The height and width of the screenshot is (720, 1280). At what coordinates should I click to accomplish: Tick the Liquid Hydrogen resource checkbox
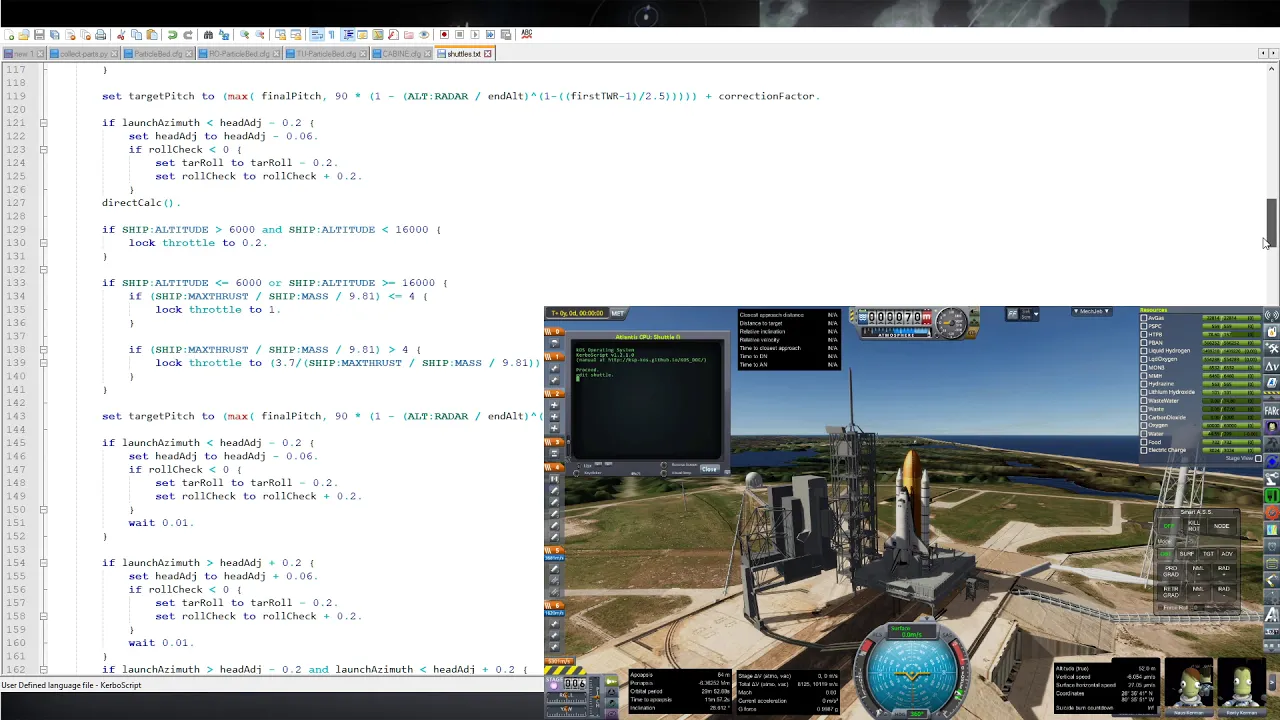pyautogui.click(x=1144, y=351)
